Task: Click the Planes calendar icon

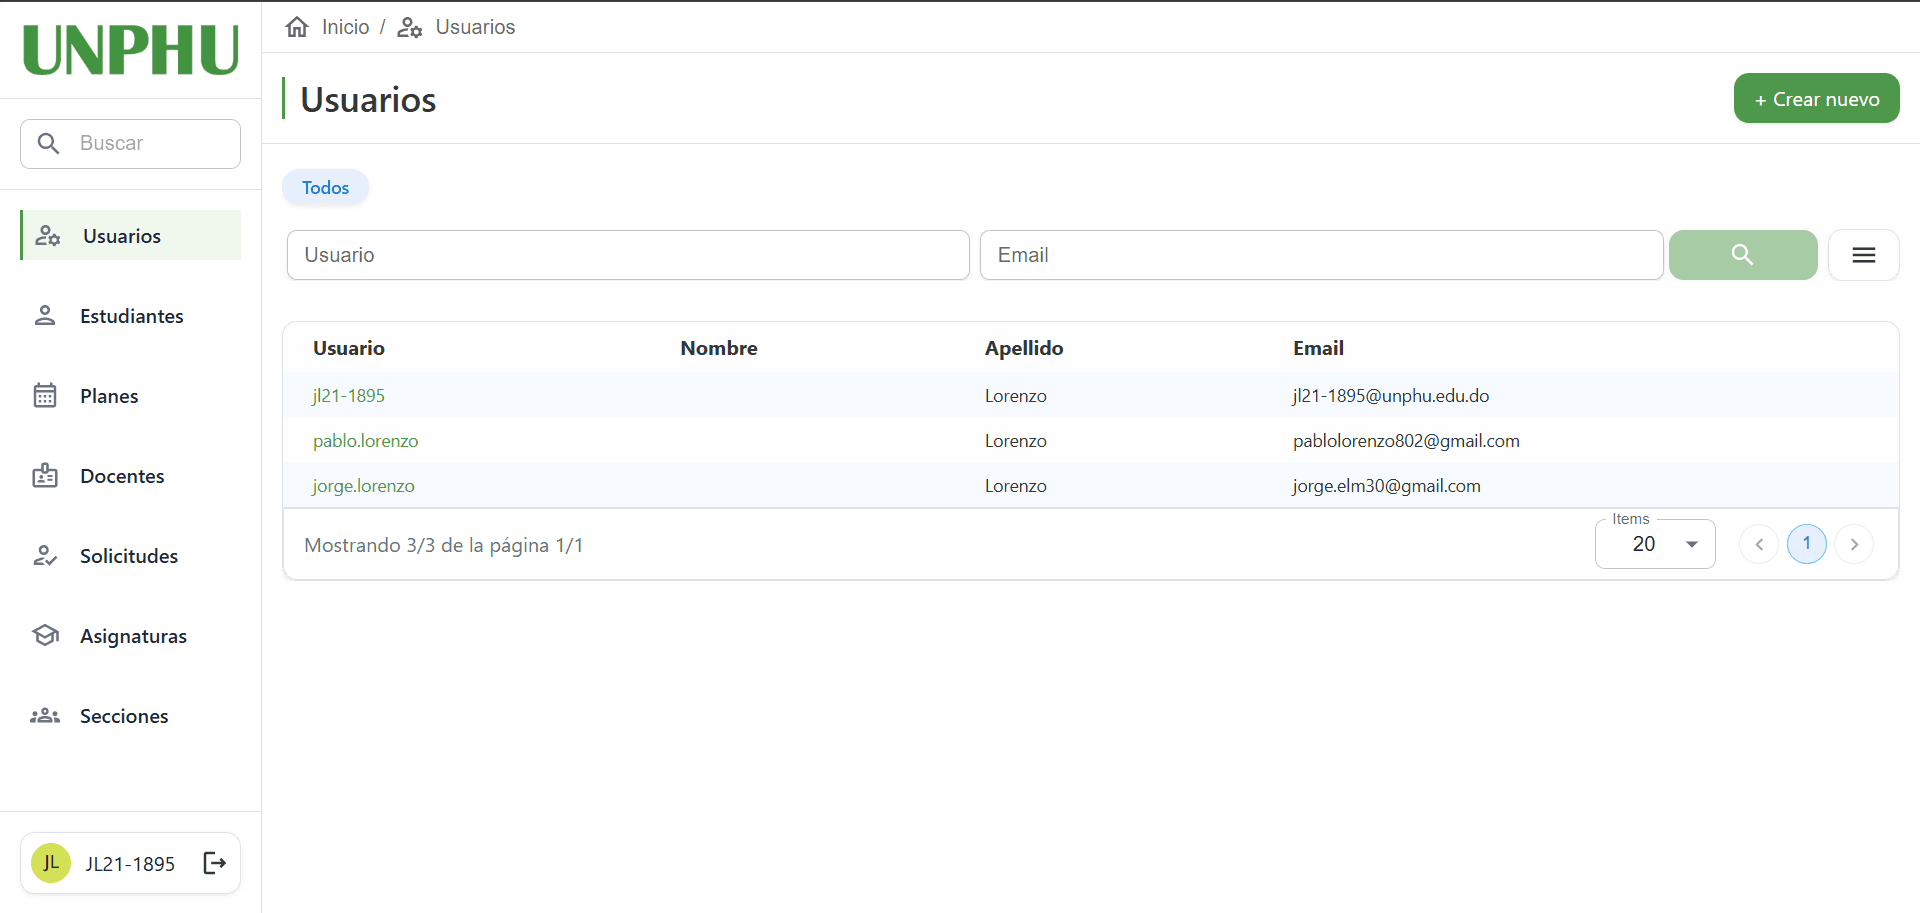Action: coord(45,396)
